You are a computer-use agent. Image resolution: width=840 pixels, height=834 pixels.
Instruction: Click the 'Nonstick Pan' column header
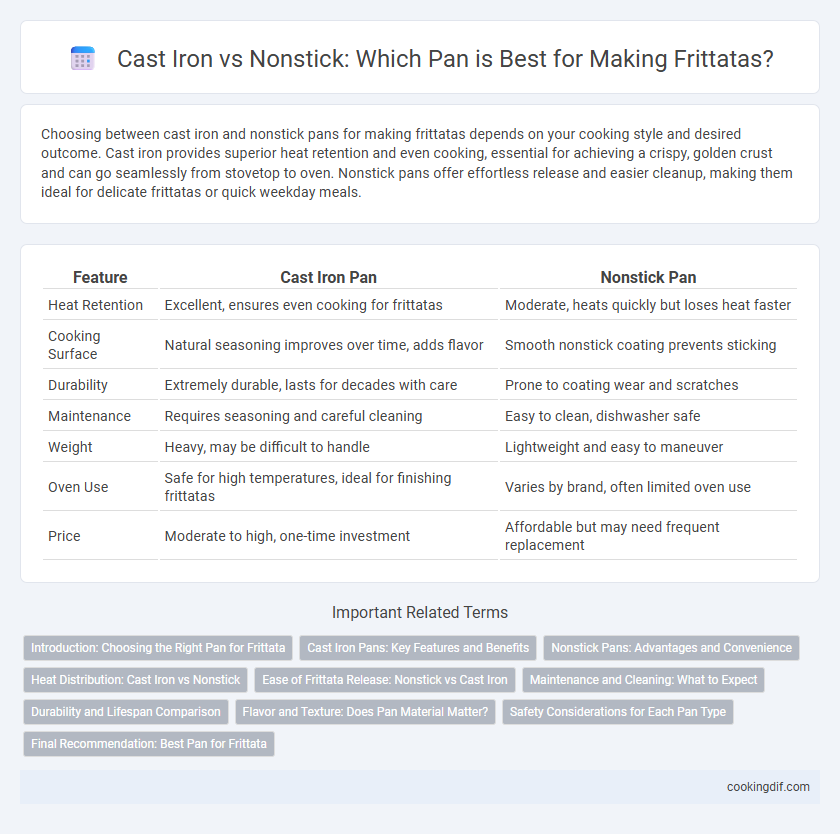(648, 277)
